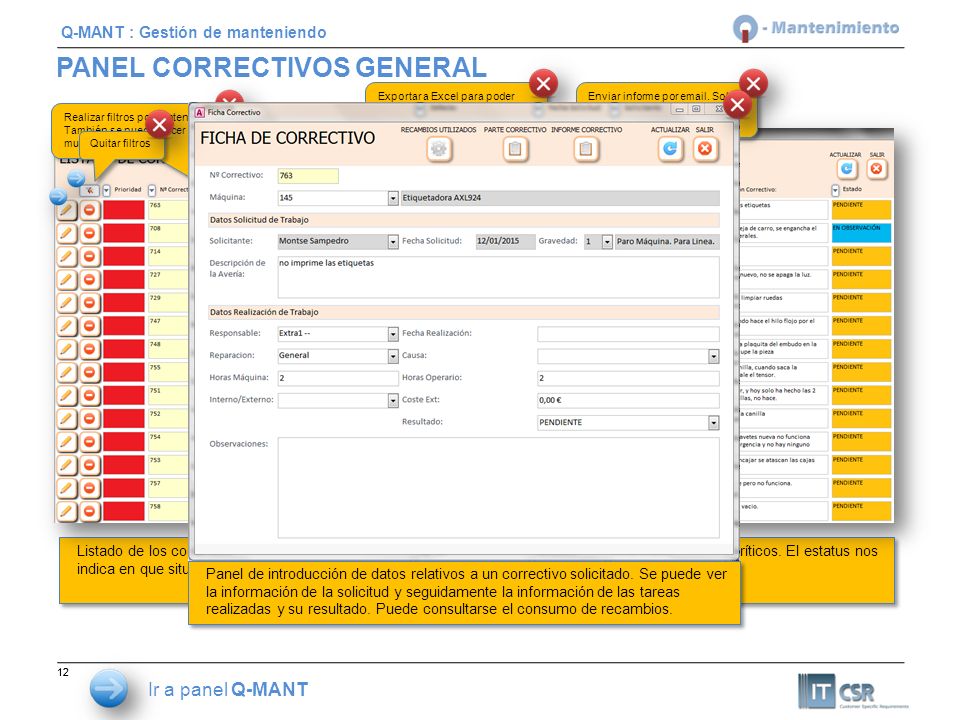
Task: Close the Enviar informe por email callout
Action: pos(753,83)
